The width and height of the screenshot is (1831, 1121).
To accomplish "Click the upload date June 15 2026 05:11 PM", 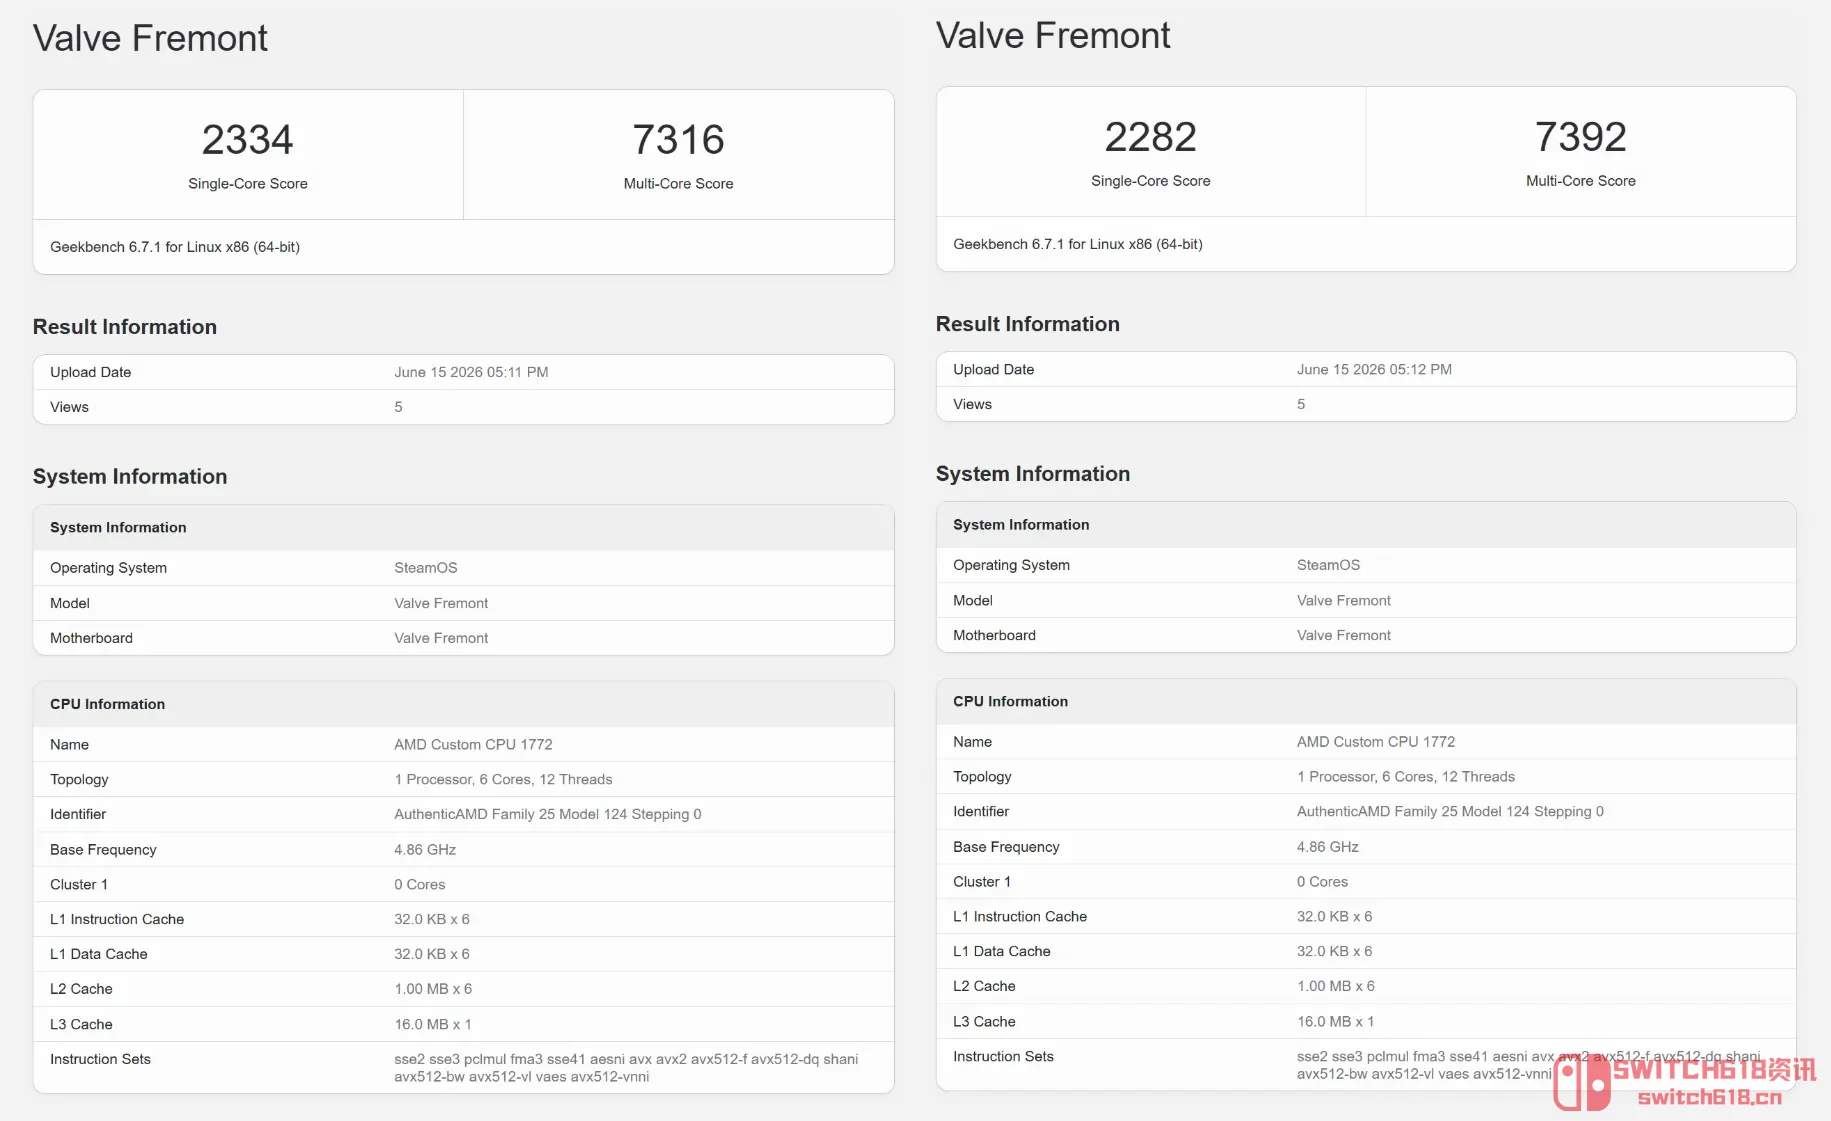I will click(x=471, y=372).
